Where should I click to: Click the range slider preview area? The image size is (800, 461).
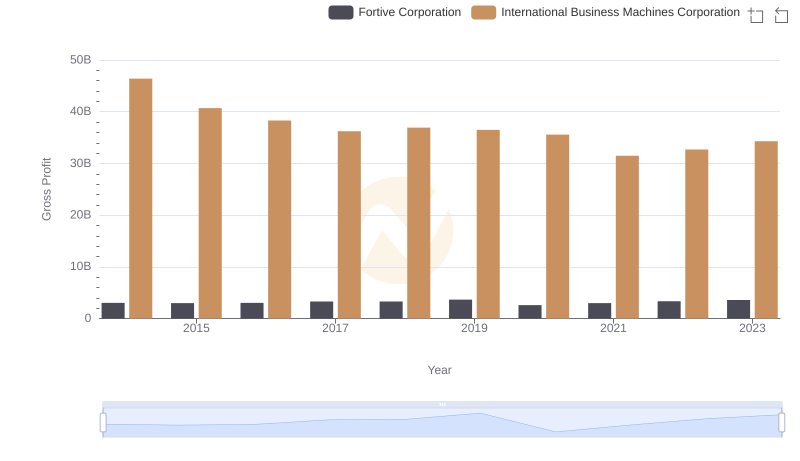click(x=442, y=423)
